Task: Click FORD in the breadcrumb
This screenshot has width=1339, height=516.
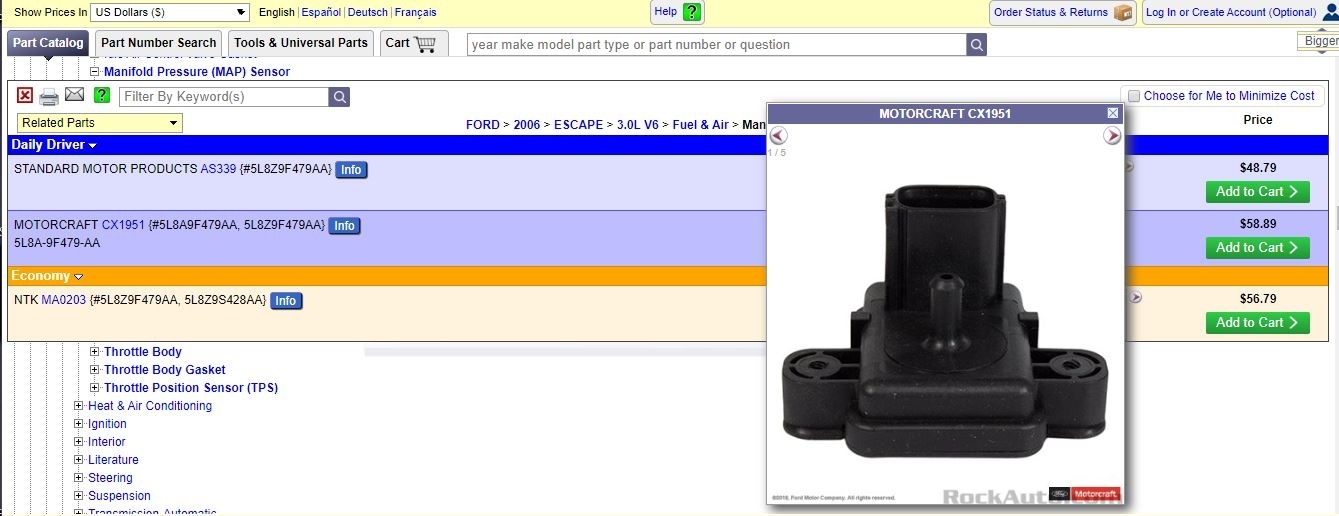Action: (482, 125)
